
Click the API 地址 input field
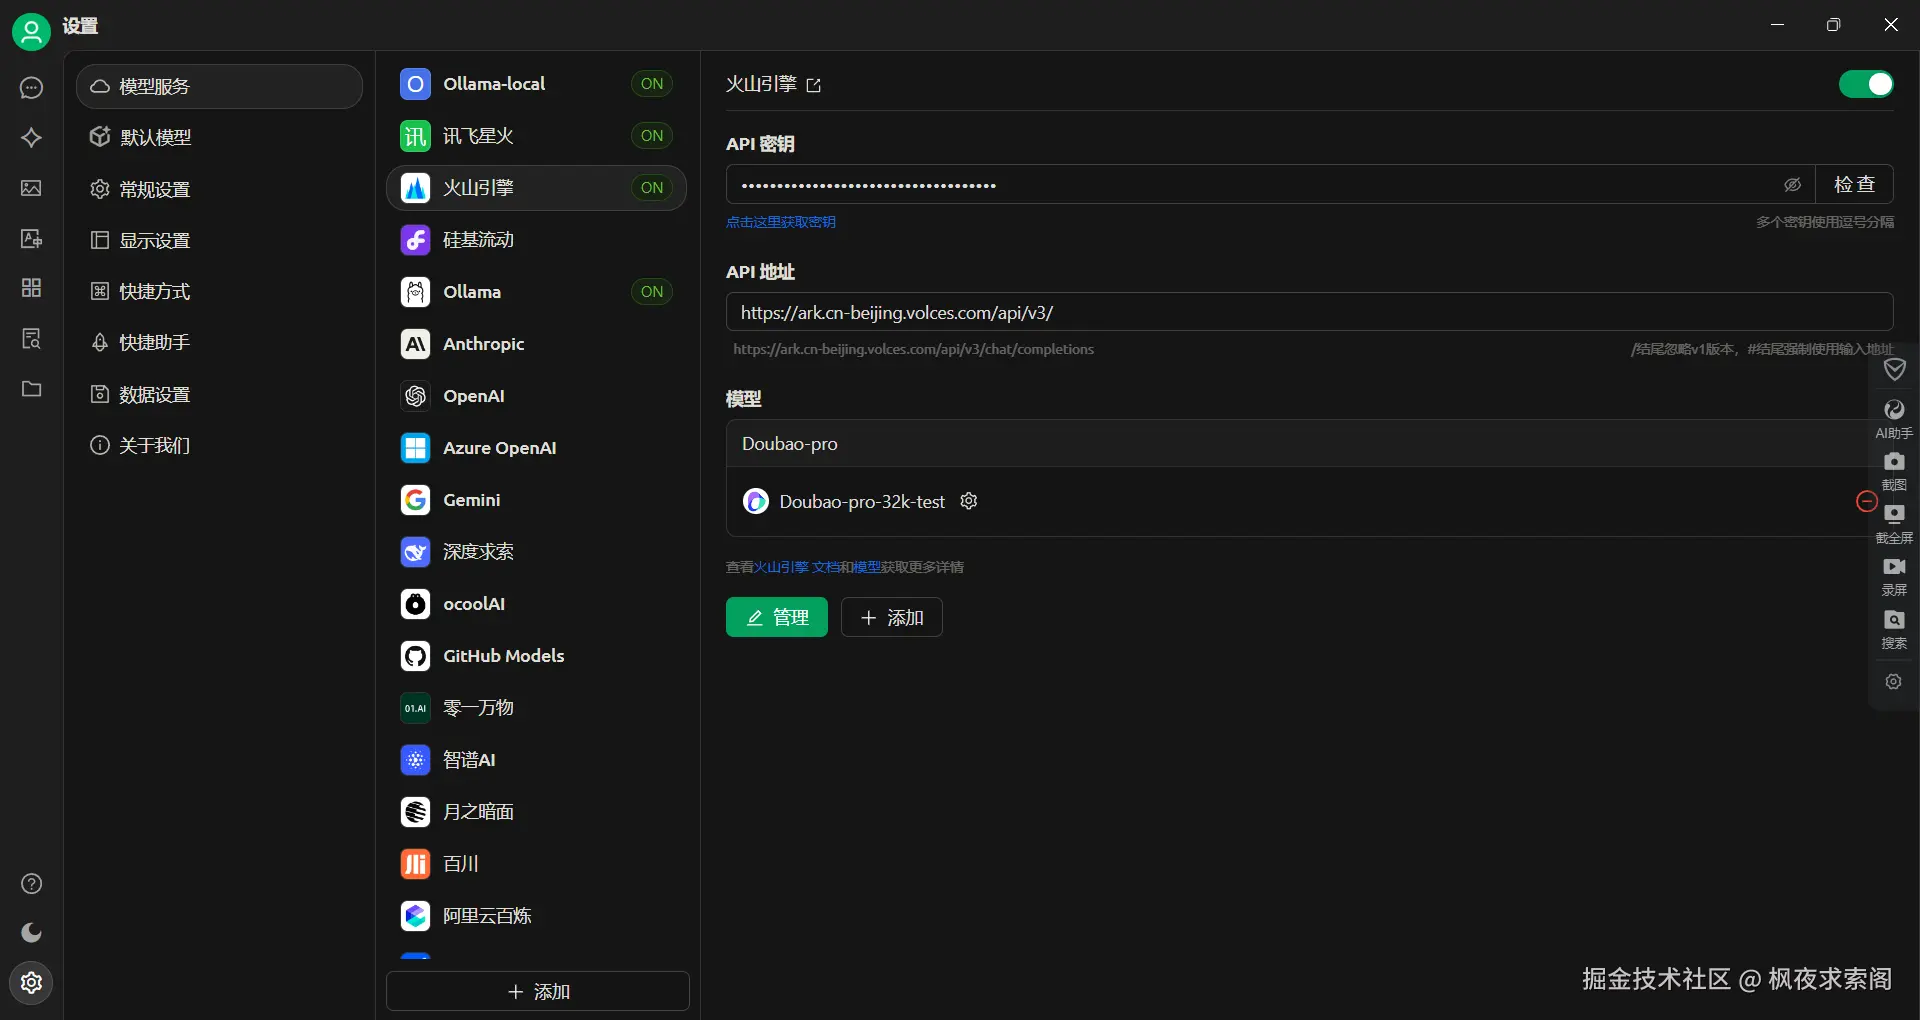pos(1309,312)
